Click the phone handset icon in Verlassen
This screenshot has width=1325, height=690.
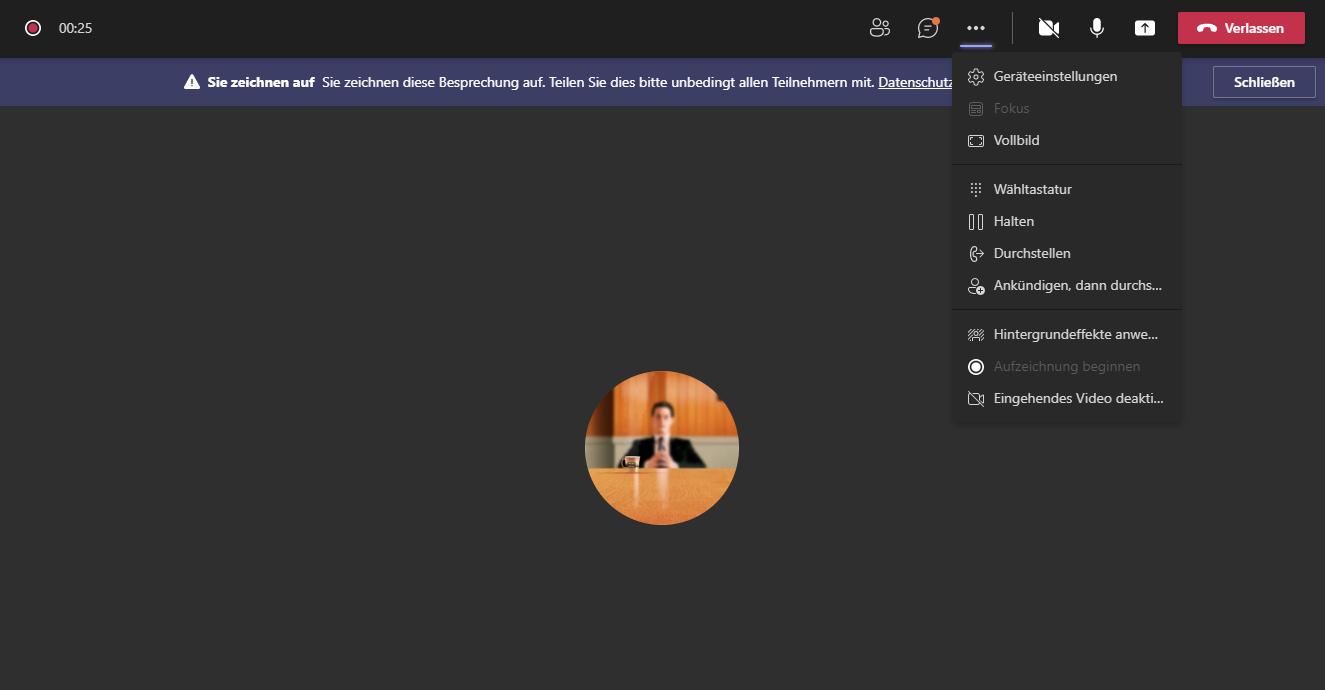(1207, 28)
